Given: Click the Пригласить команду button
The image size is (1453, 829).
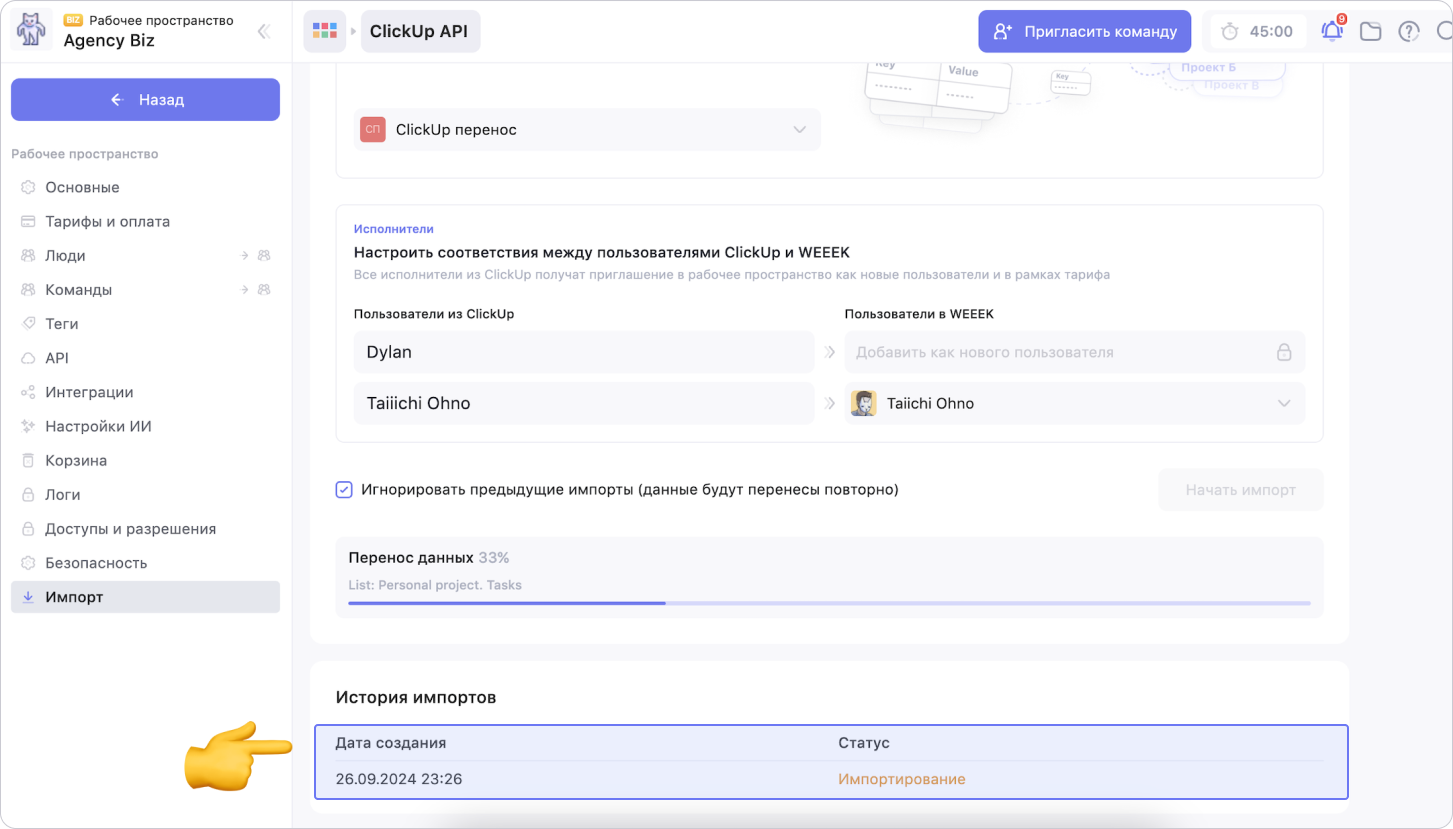Looking at the screenshot, I should [1084, 31].
